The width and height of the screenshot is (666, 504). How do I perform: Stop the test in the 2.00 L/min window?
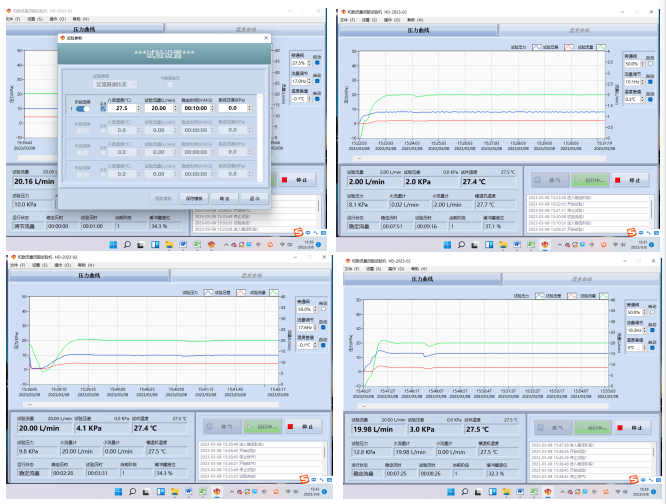click(630, 180)
